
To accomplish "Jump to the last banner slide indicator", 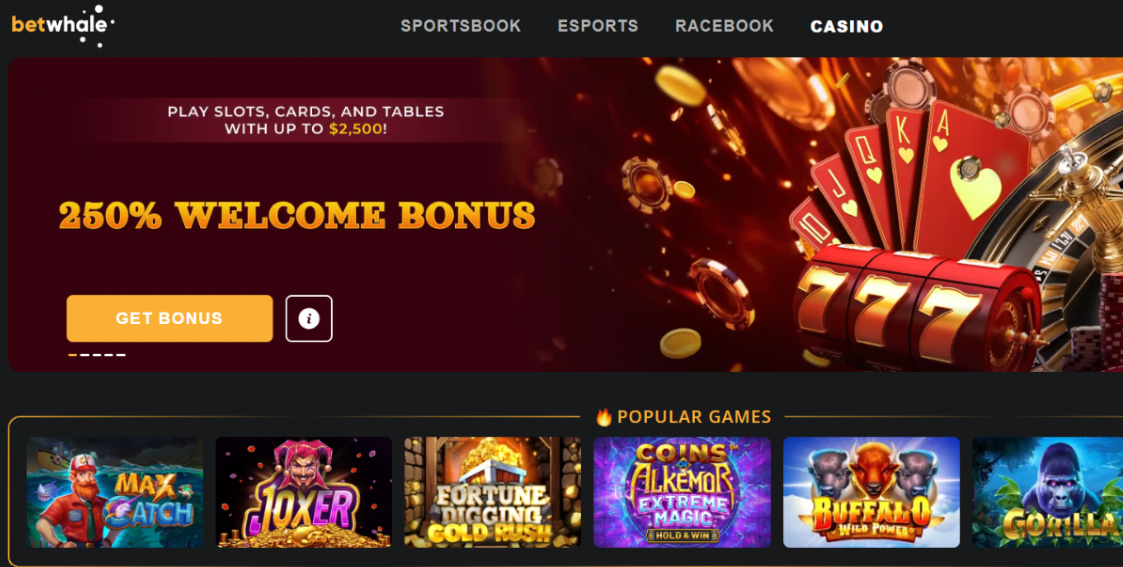I will (x=121, y=355).
